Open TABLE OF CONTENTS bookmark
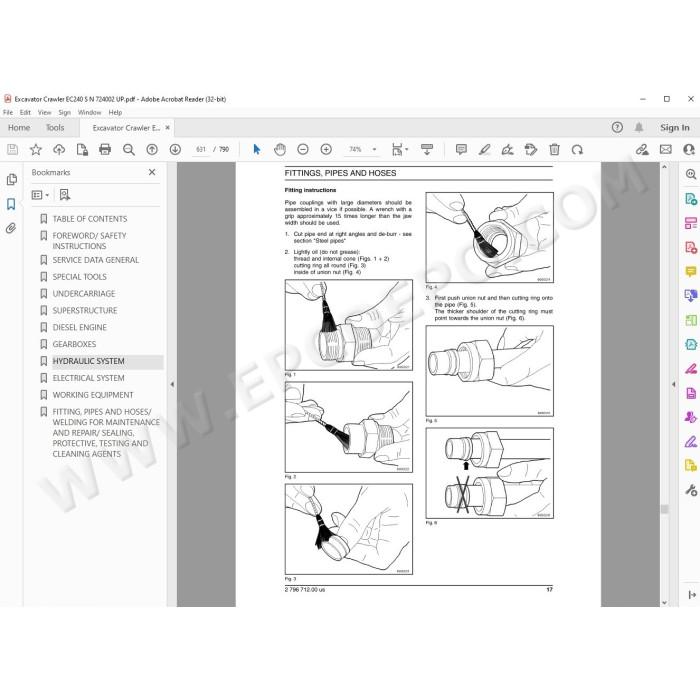This screenshot has width=700, height=700. click(x=90, y=219)
